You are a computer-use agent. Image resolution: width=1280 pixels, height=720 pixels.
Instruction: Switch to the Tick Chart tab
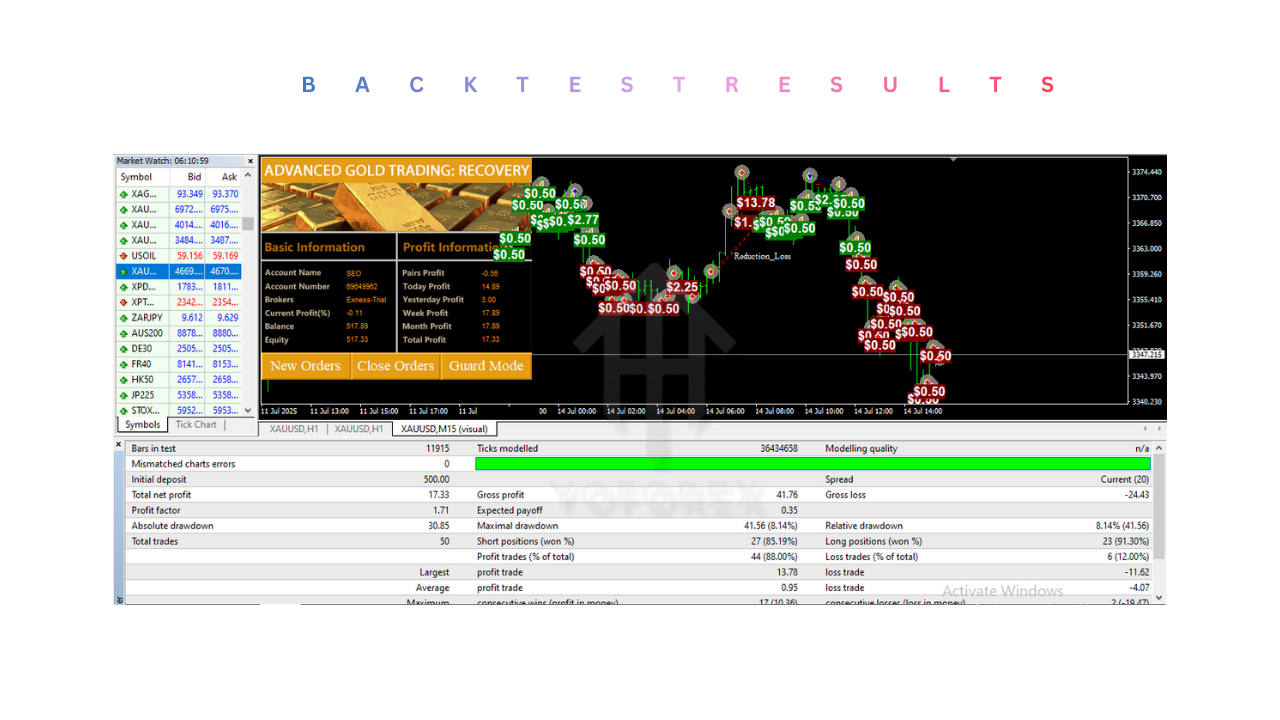click(197, 424)
